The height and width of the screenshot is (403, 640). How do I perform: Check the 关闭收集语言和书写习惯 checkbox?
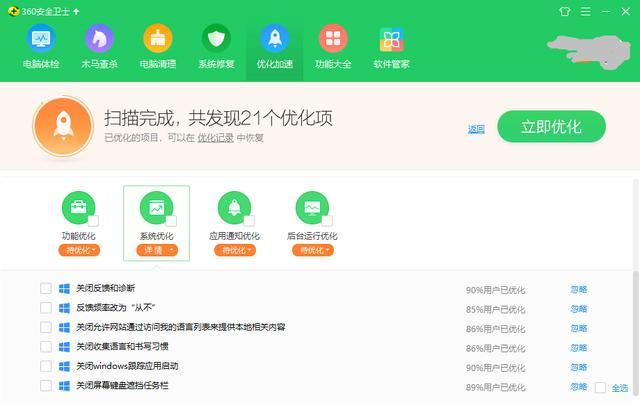[x=46, y=347]
